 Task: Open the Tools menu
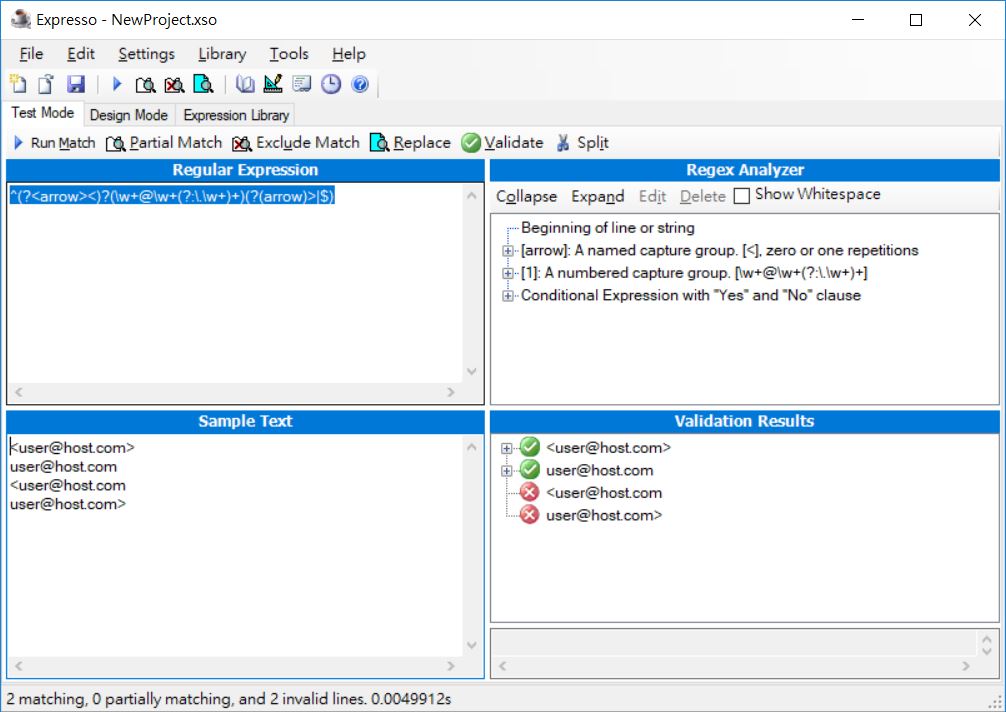click(289, 54)
